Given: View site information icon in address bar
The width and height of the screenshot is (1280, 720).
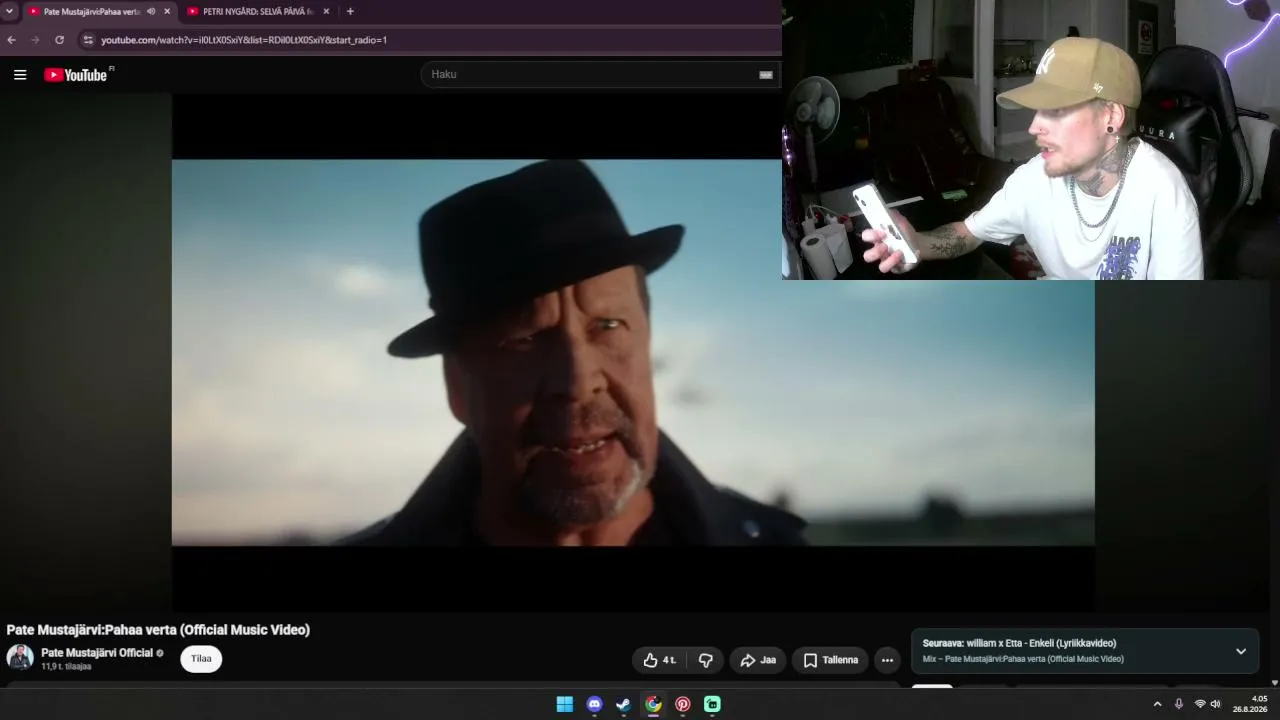Looking at the screenshot, I should tap(88, 40).
